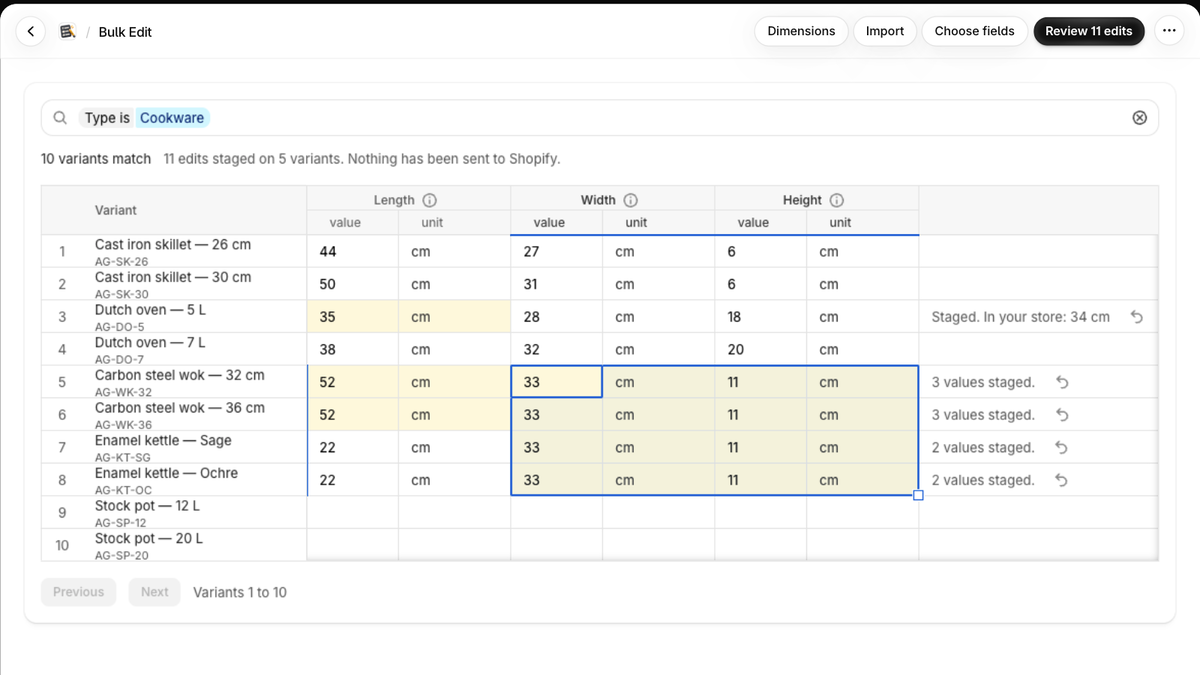1200x675 pixels.
Task: Open the three-dots more options menu
Action: pos(1168,31)
